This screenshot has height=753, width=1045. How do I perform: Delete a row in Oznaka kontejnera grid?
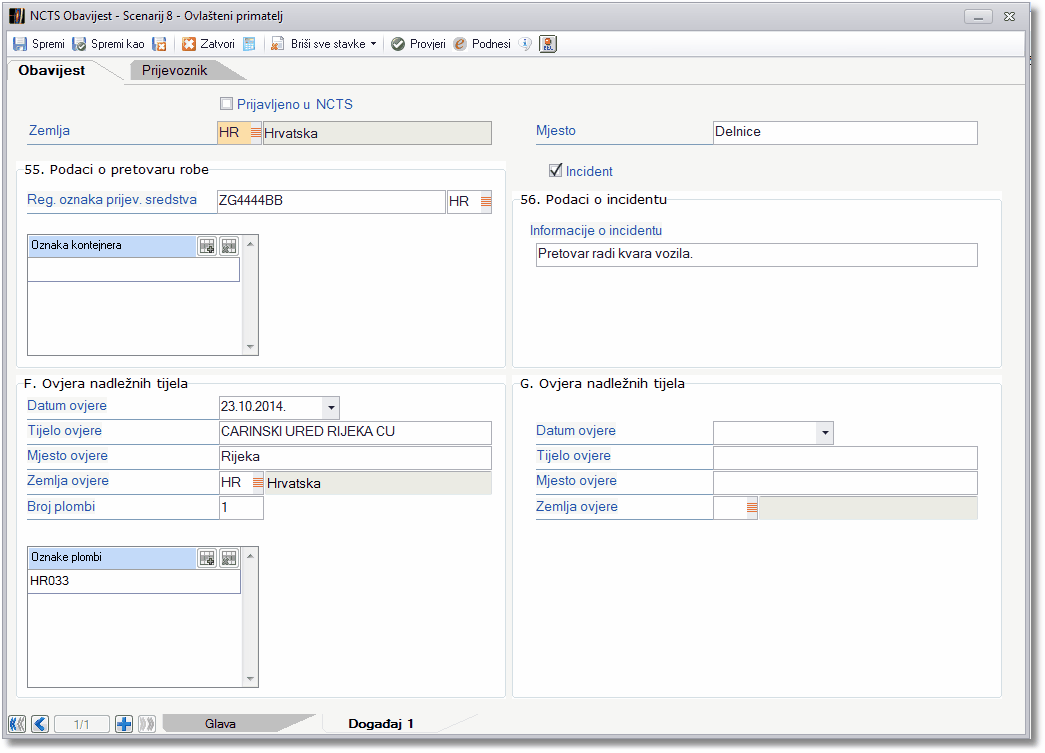pos(229,246)
